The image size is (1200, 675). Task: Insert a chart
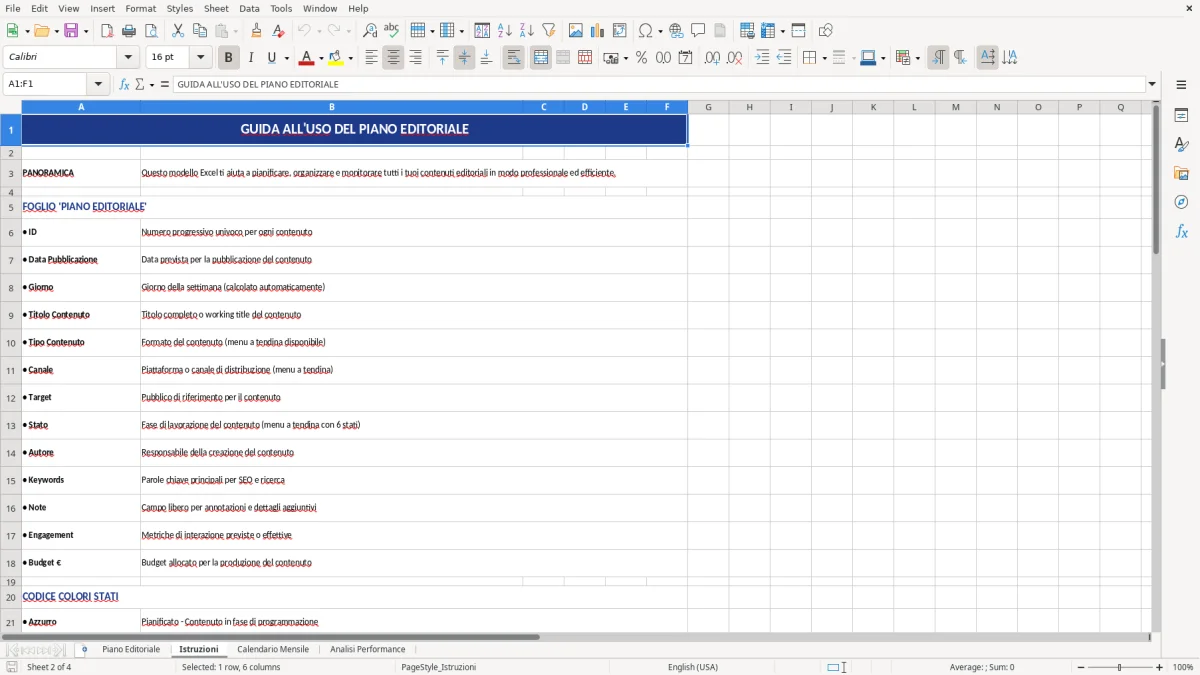(596, 30)
